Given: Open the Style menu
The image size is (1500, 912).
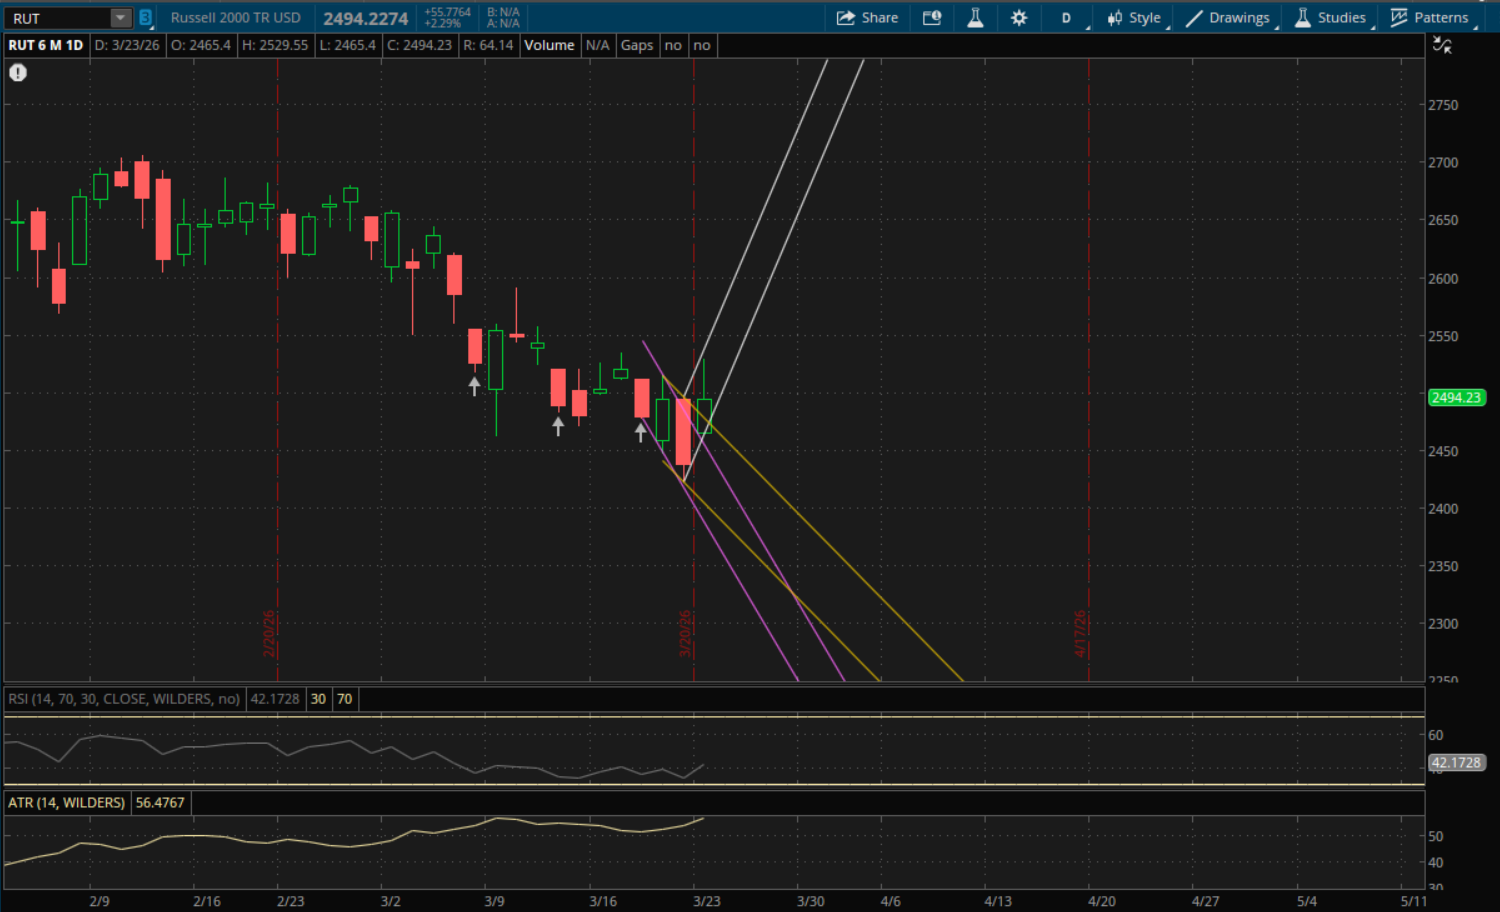Looking at the screenshot, I should coord(1134,18).
